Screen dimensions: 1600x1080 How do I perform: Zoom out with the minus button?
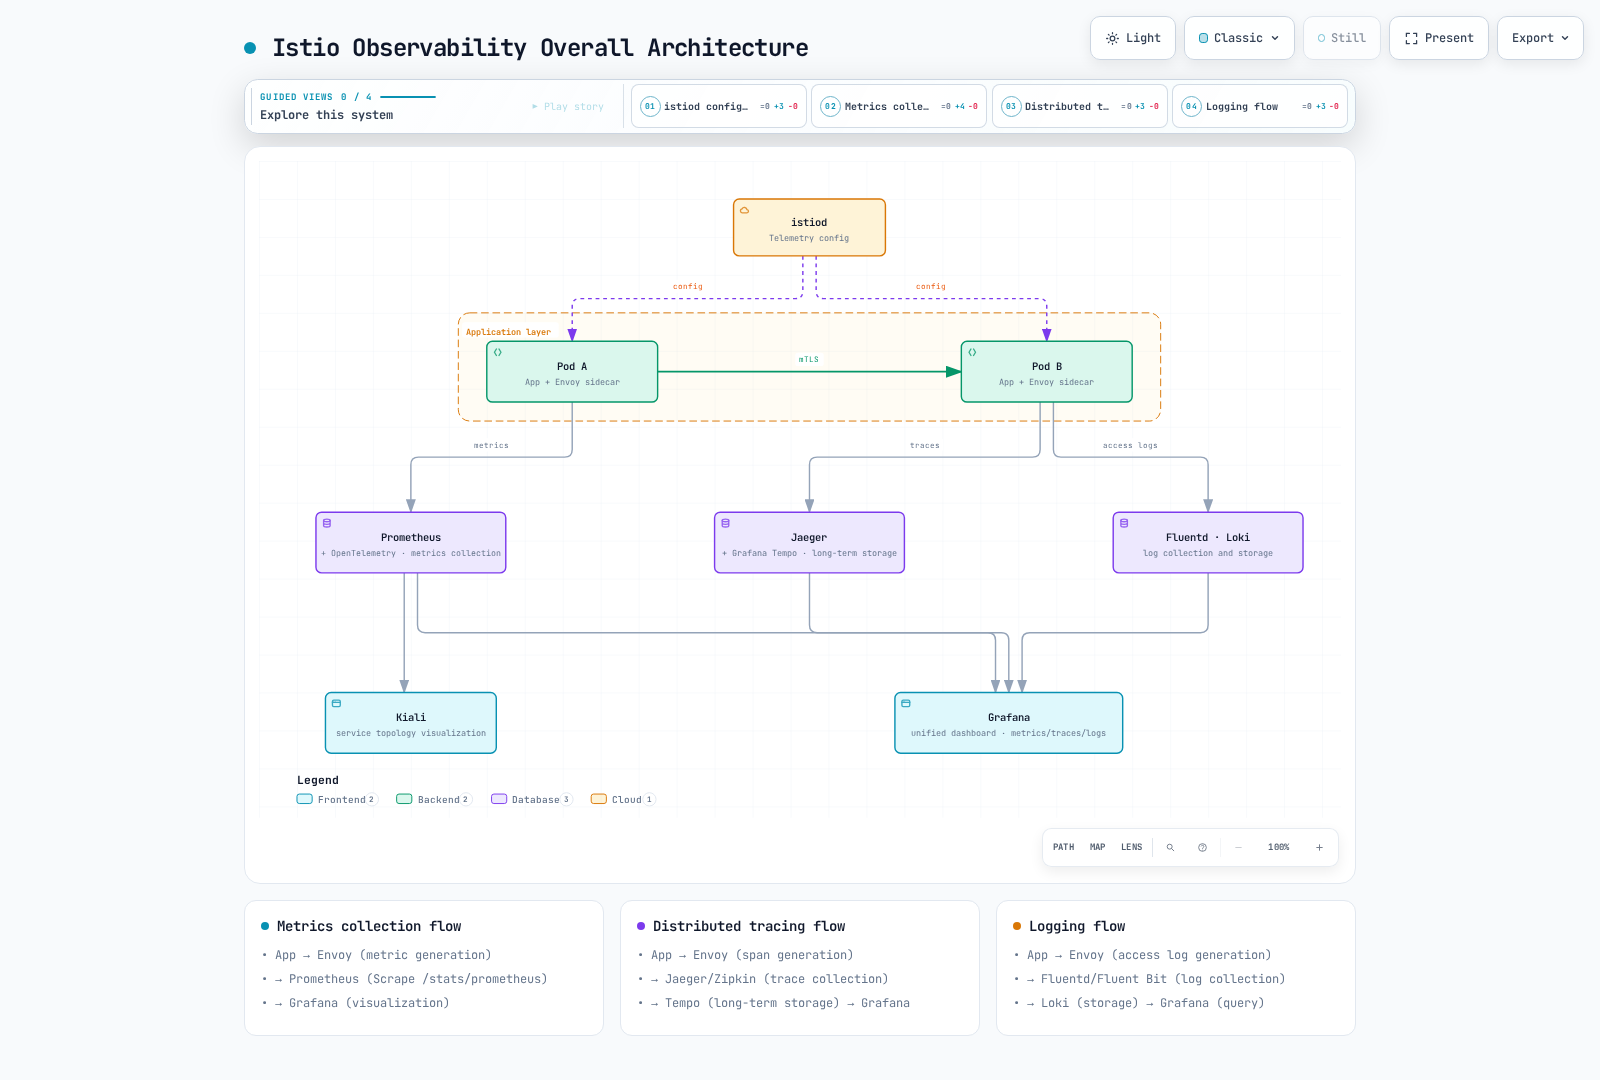point(1238,847)
